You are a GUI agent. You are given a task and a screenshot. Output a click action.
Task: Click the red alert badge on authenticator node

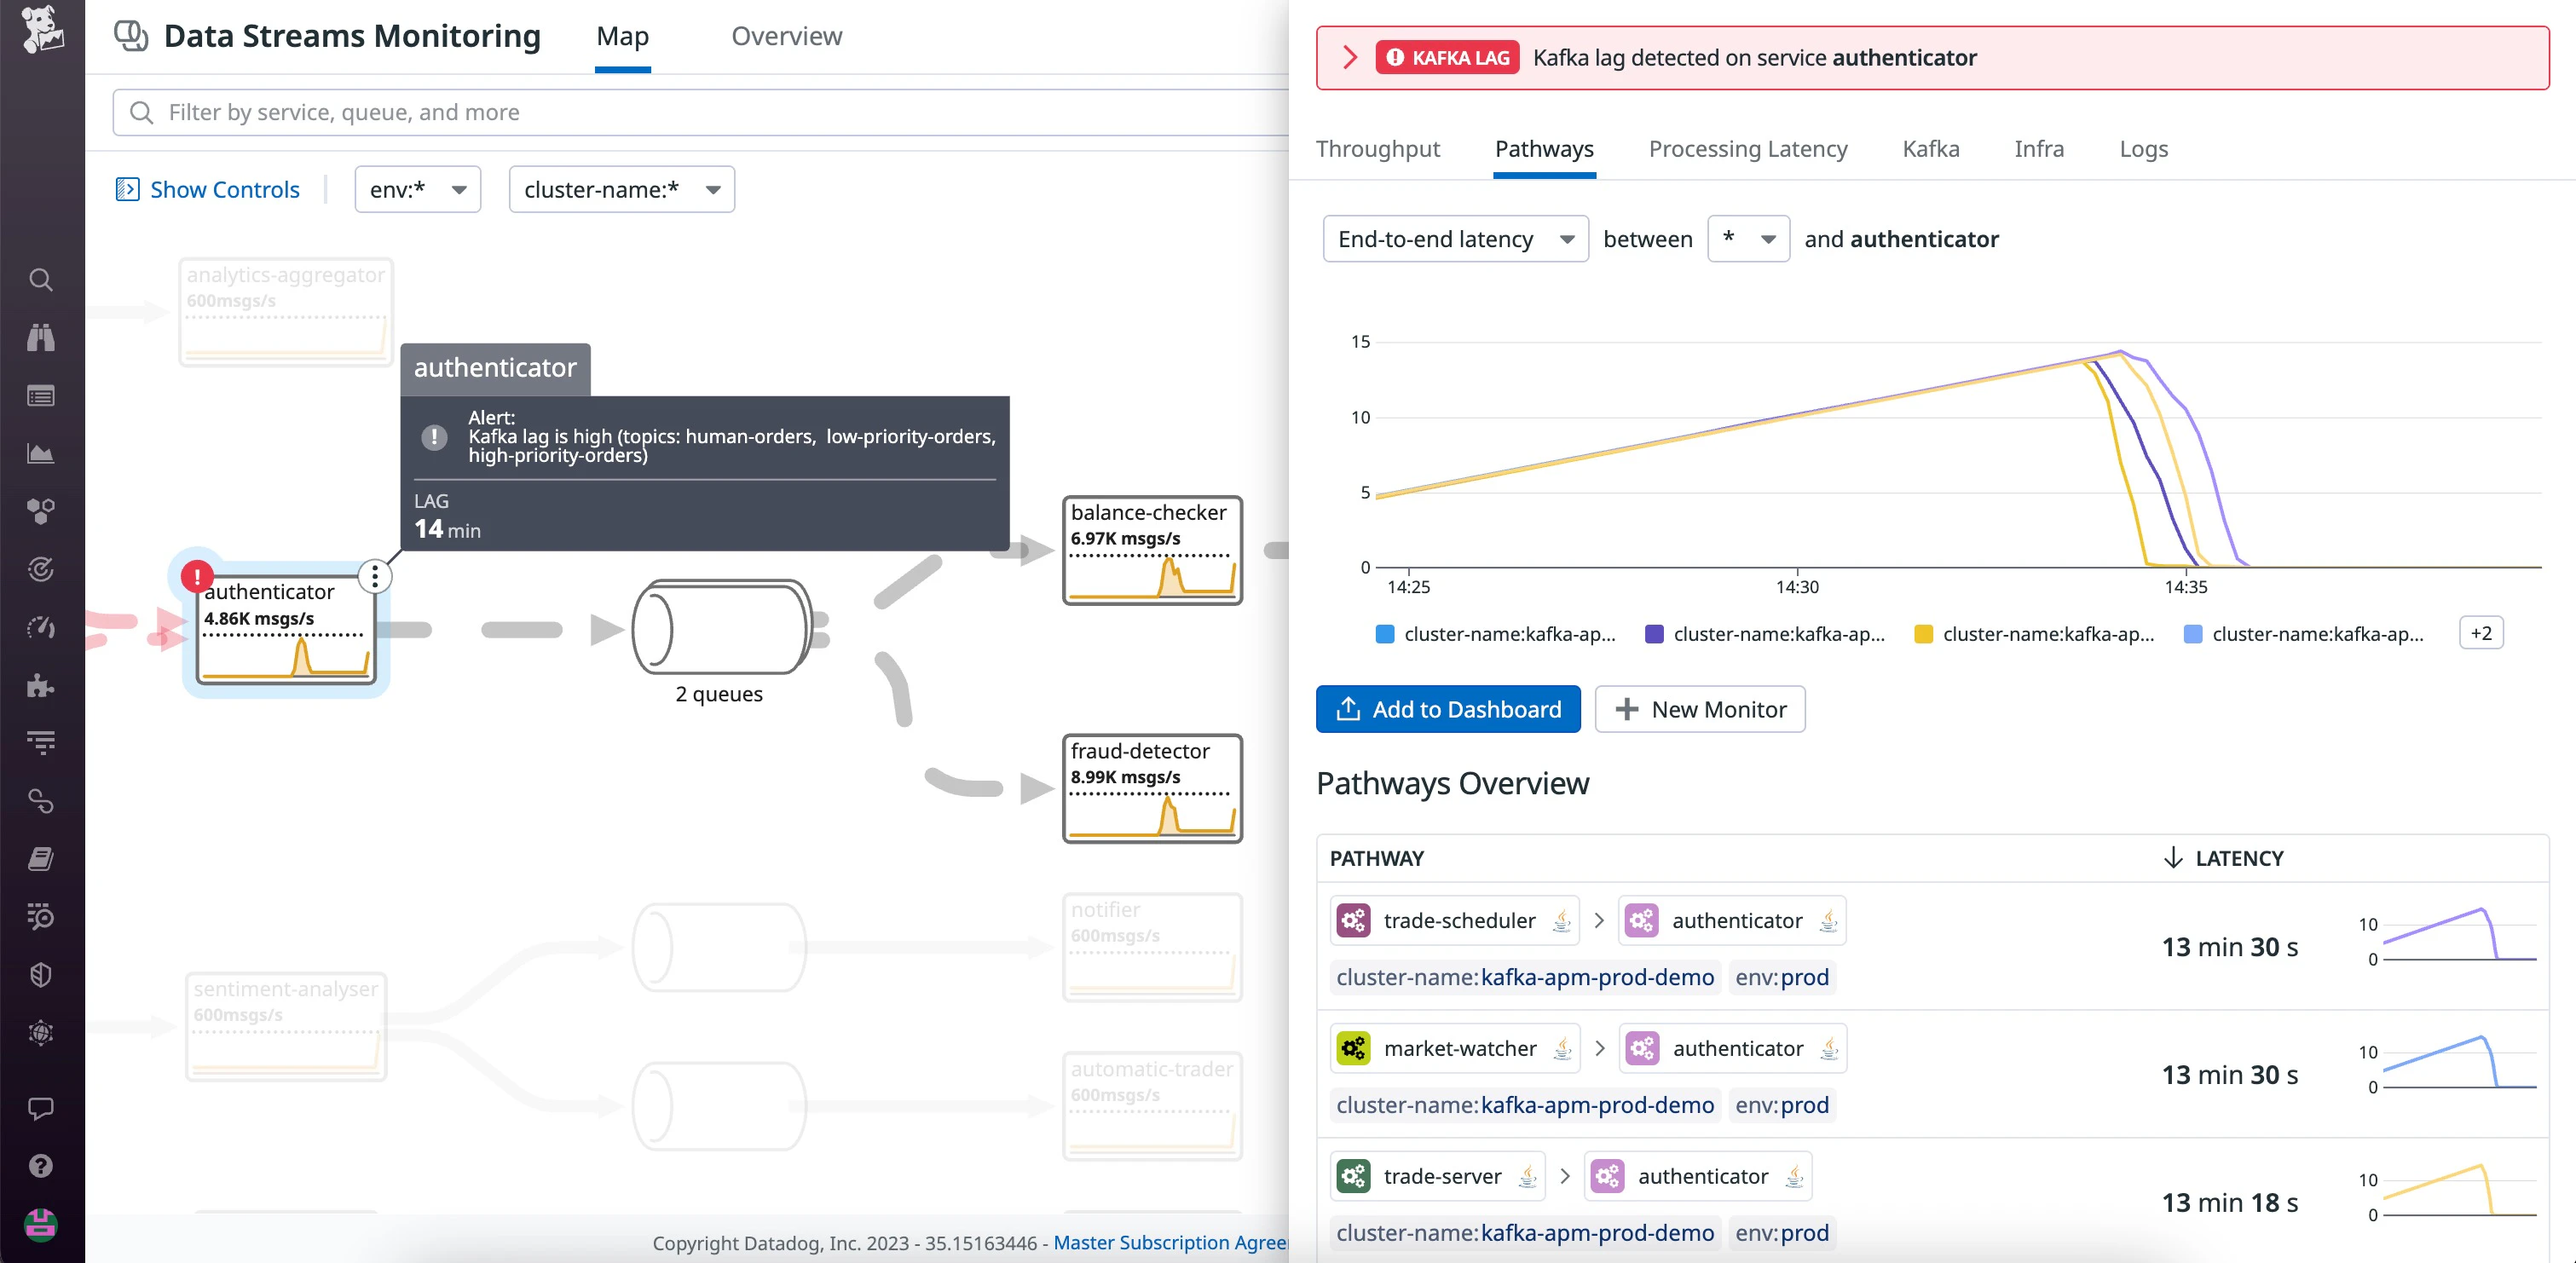(x=197, y=577)
